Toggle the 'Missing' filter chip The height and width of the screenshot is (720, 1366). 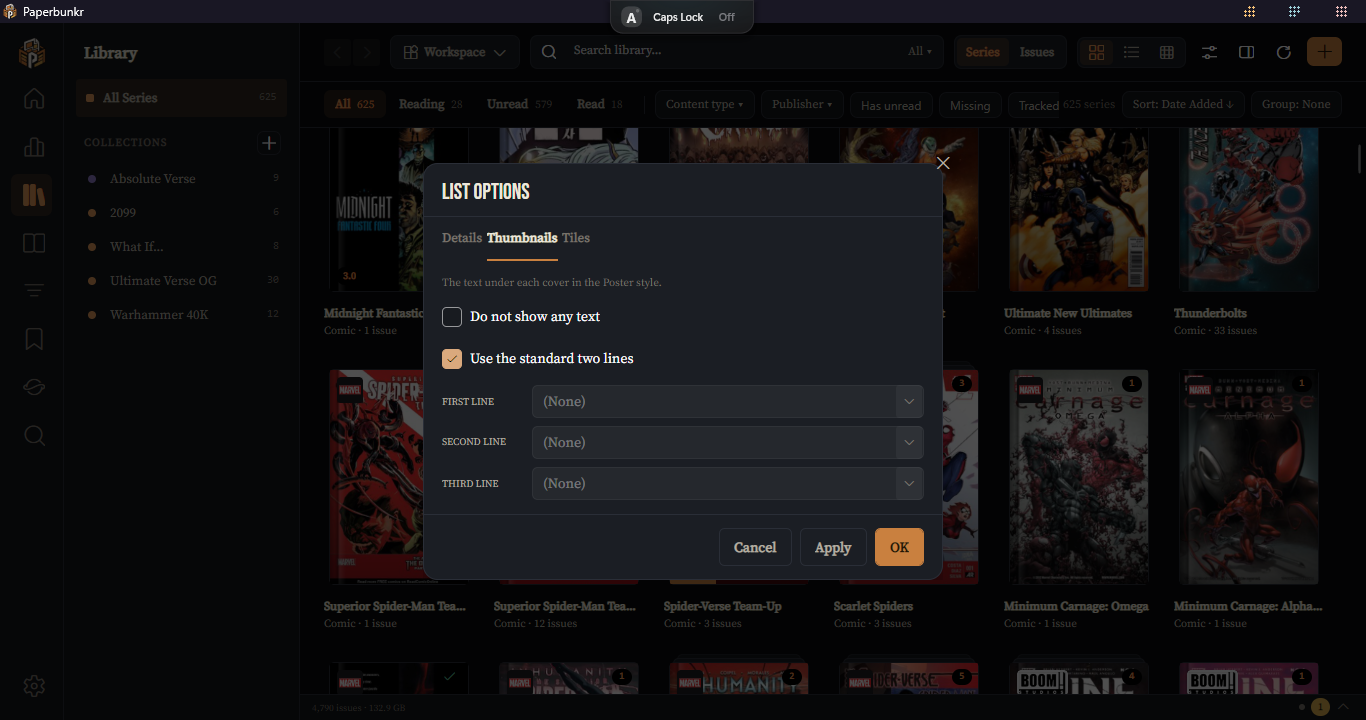(970, 105)
